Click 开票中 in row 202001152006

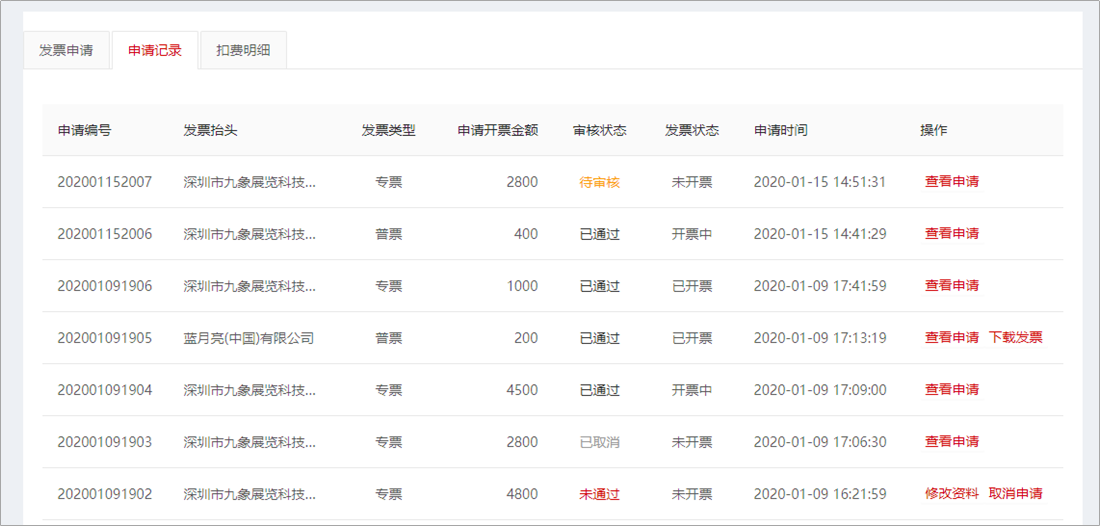(x=692, y=234)
